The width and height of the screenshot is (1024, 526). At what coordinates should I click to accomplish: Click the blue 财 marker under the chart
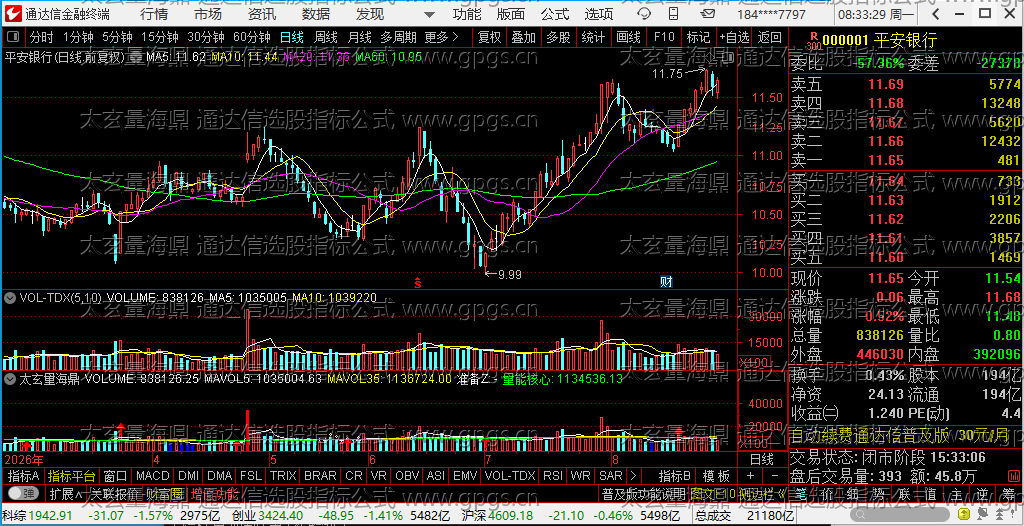click(666, 282)
